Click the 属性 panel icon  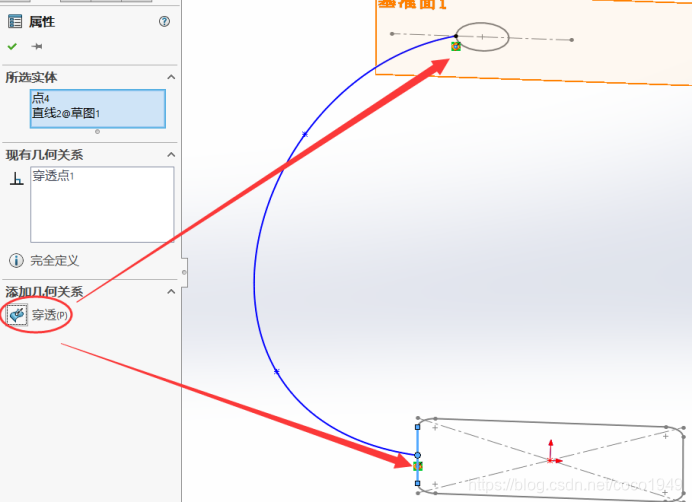coord(15,22)
